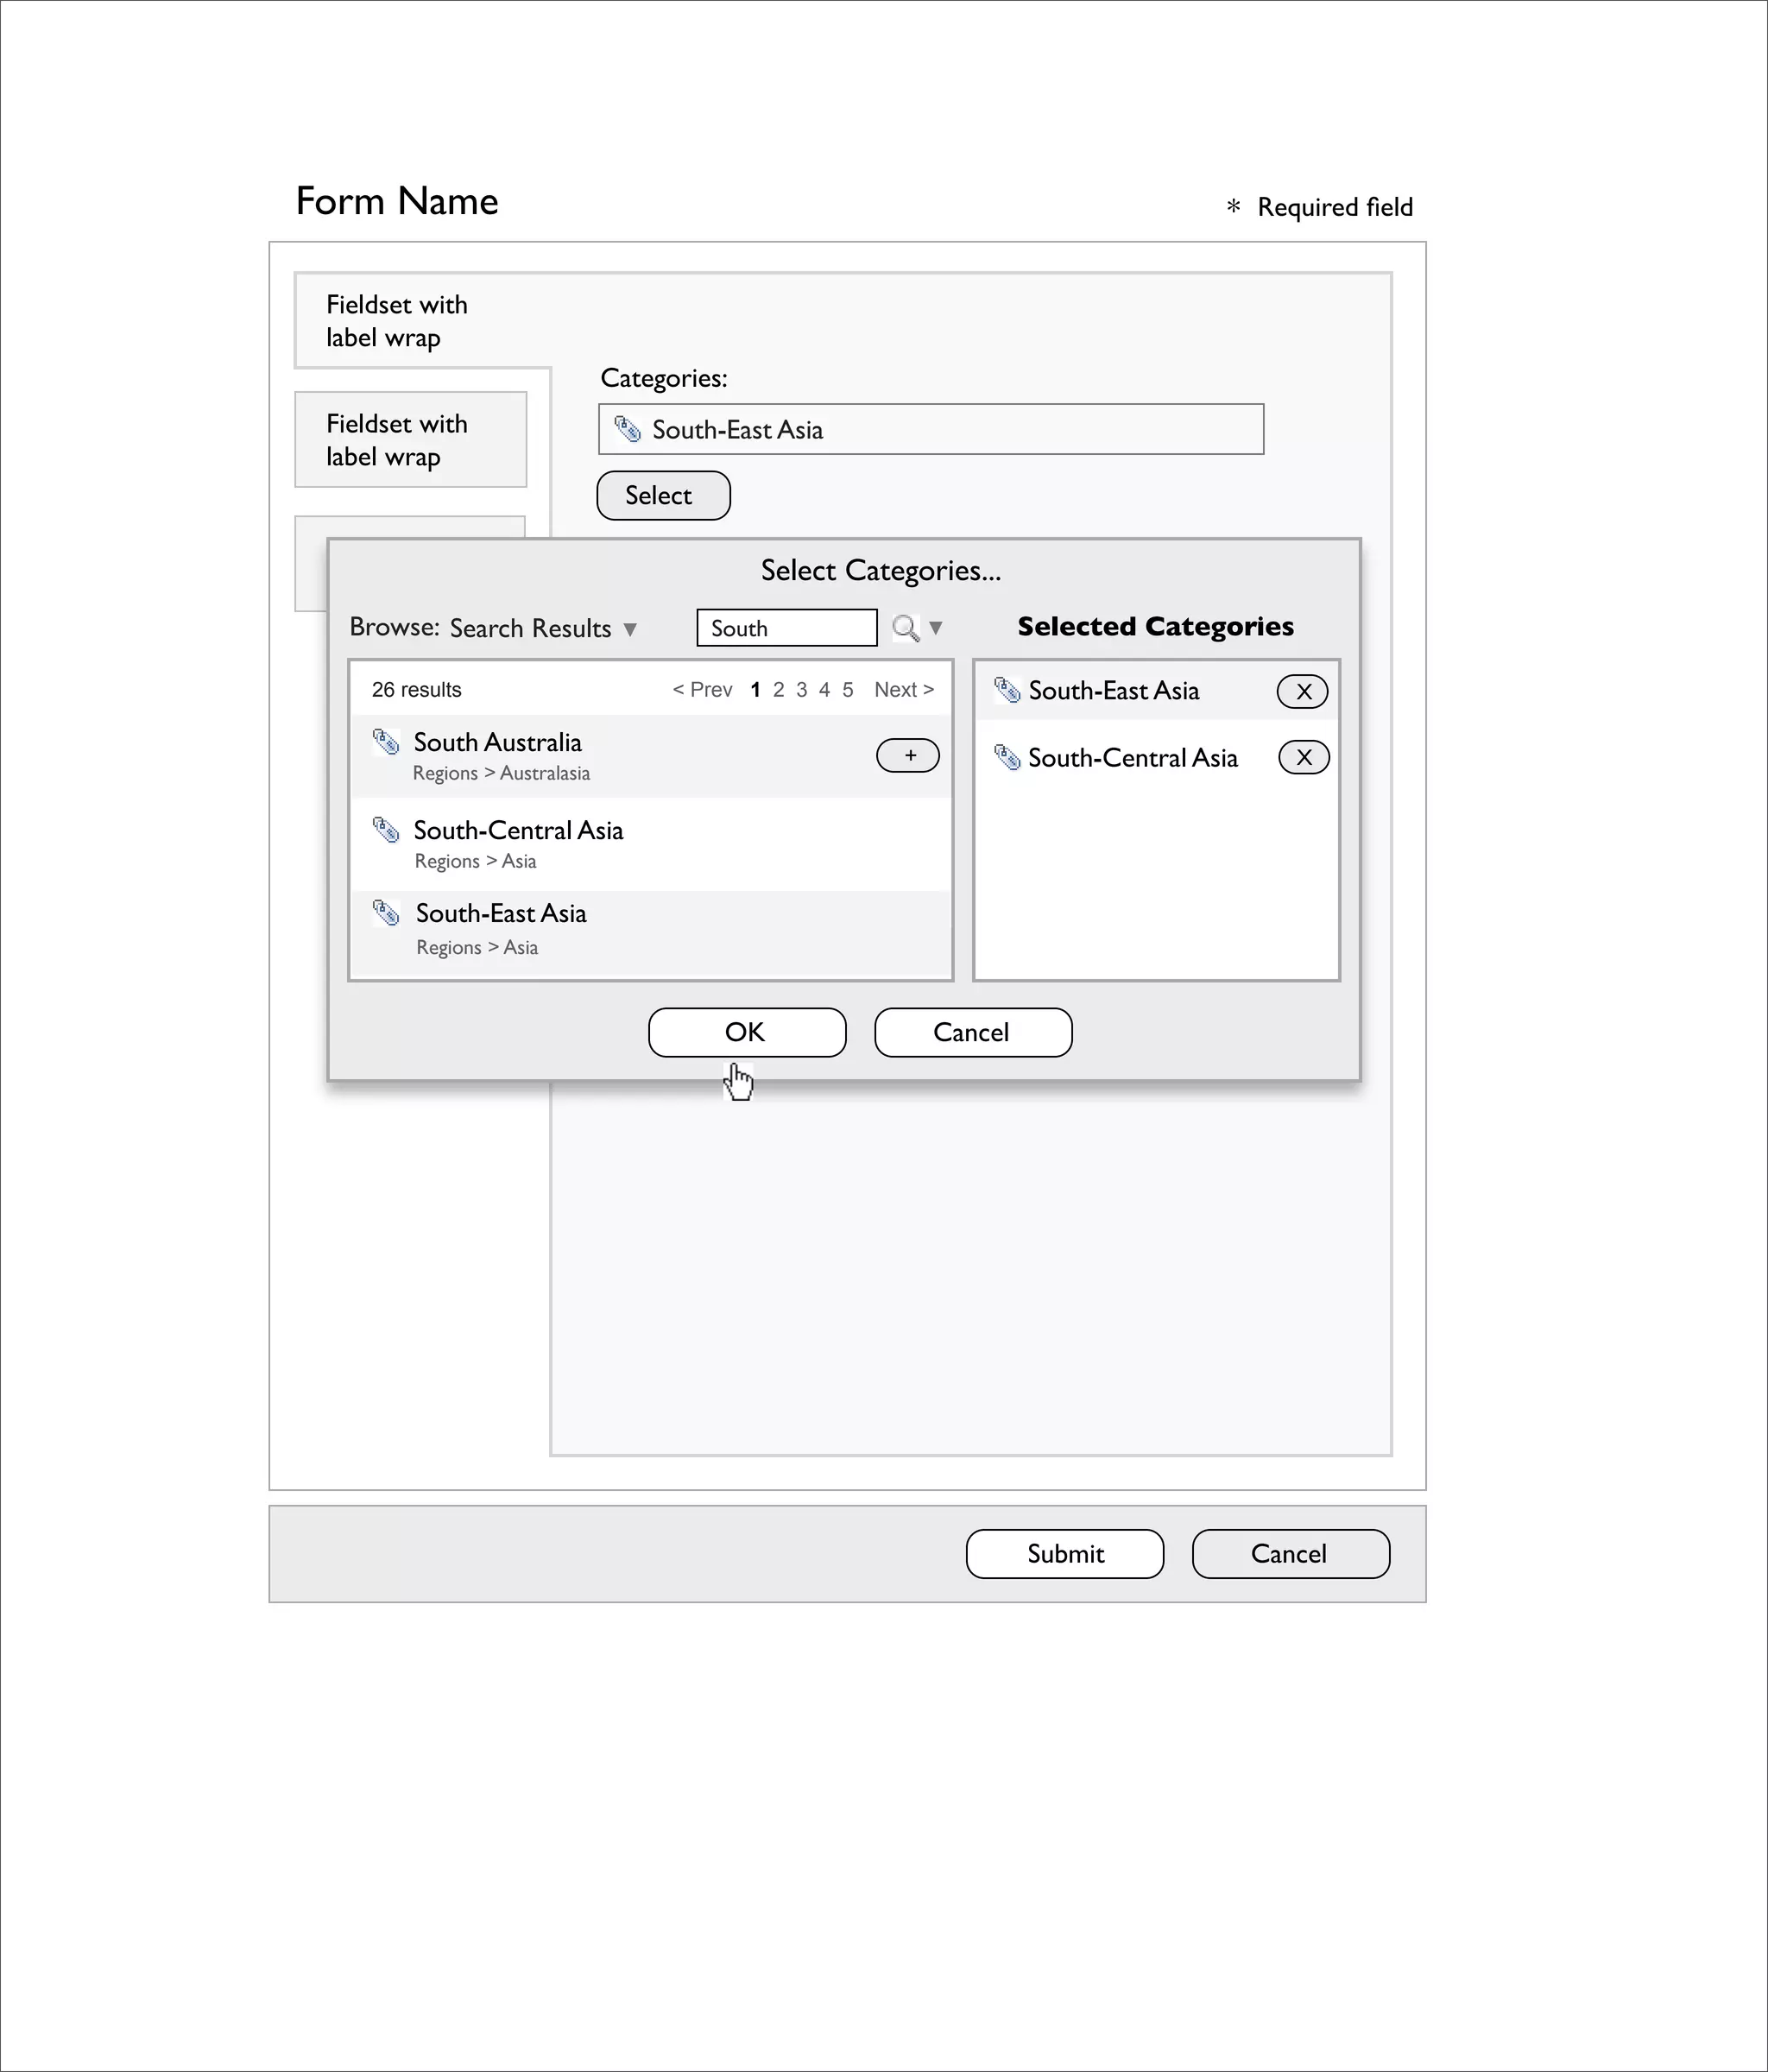Open second Fieldset with label wrap tab
Image resolution: width=1768 pixels, height=2072 pixels.
pos(410,440)
